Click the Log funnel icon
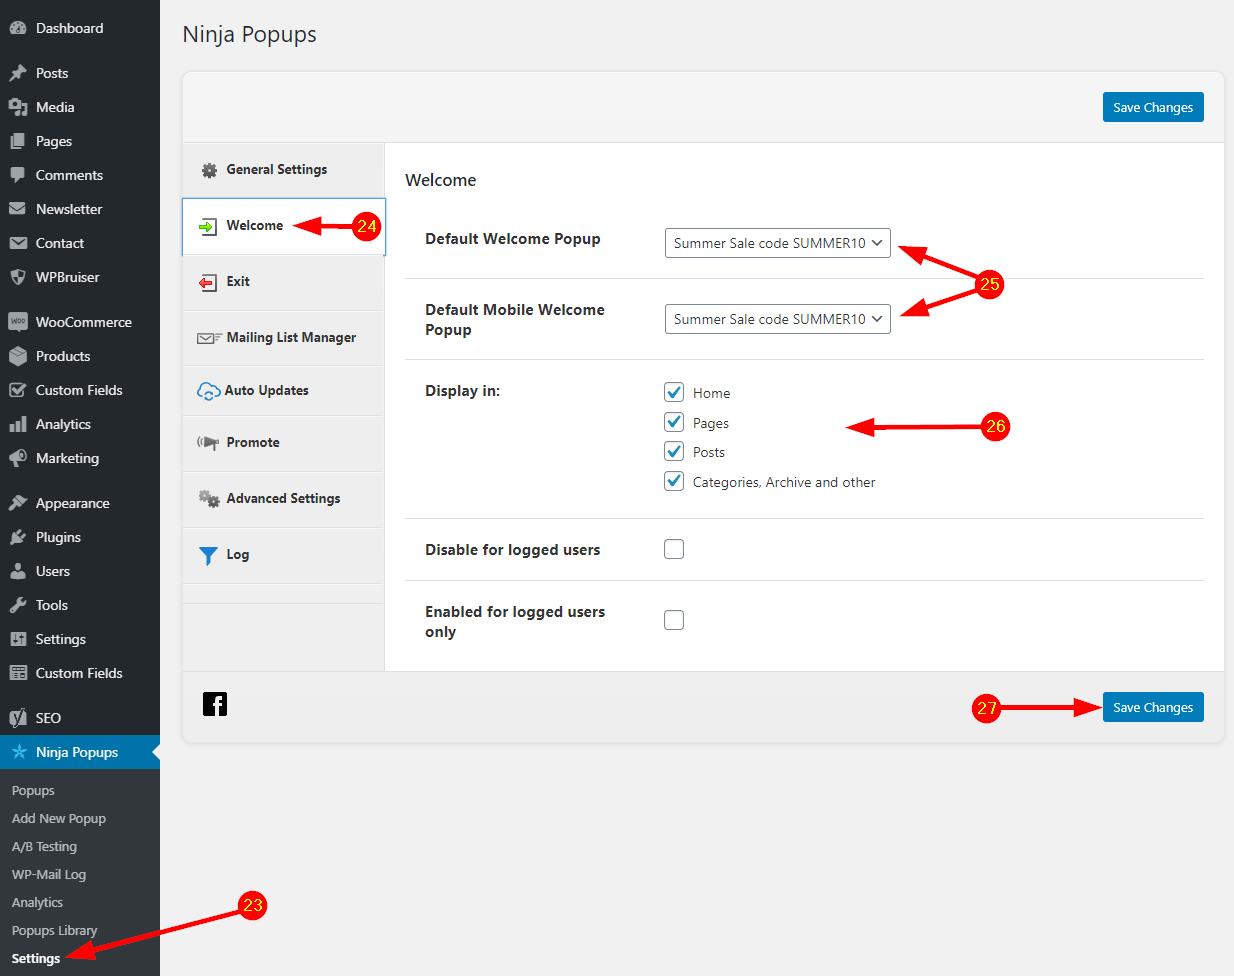The width and height of the screenshot is (1234, 976). 208,556
